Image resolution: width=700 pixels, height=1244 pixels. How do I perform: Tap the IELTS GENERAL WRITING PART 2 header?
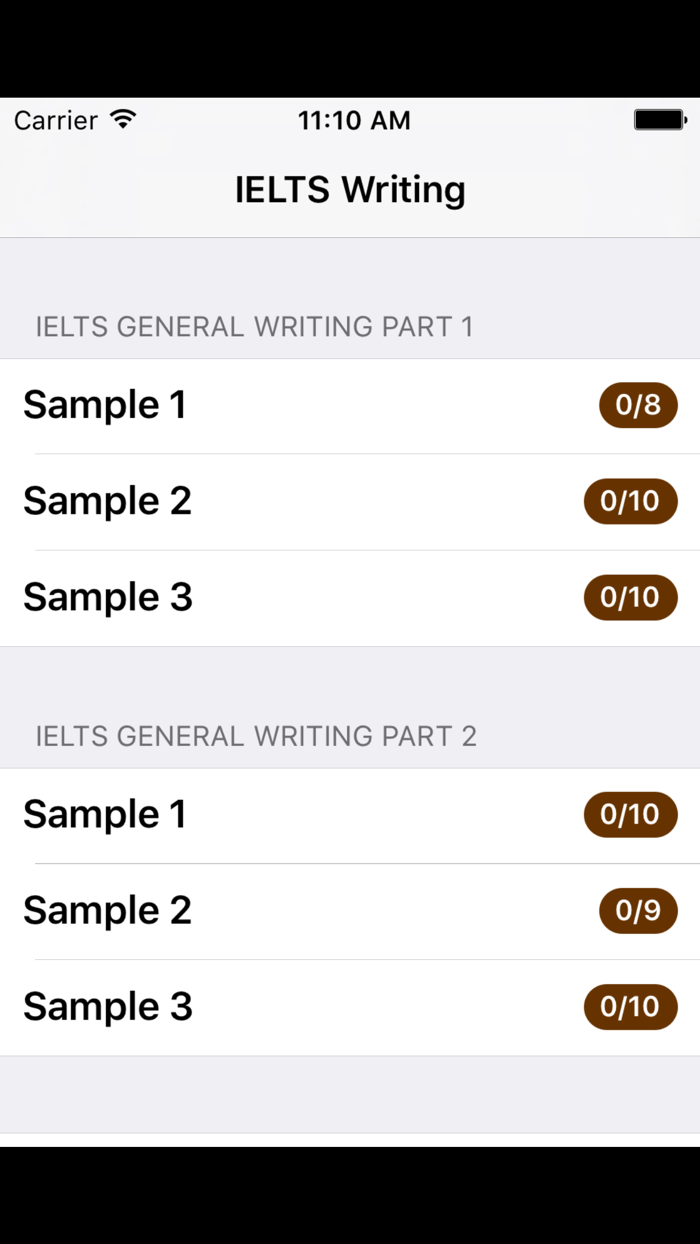[x=257, y=736]
